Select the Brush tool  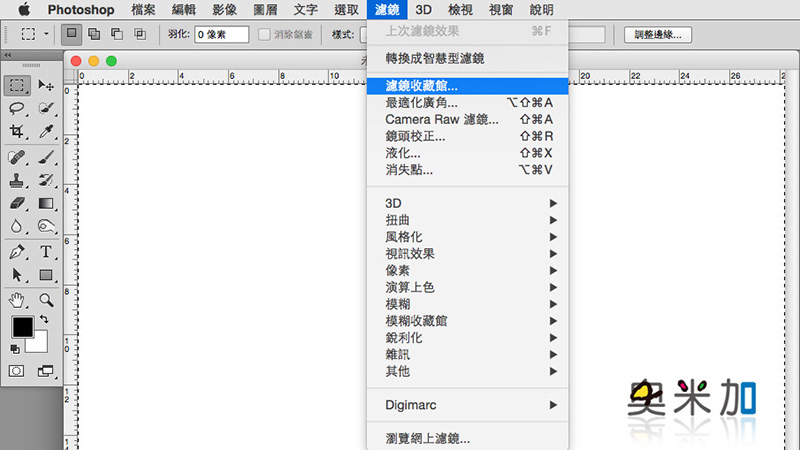[x=46, y=157]
